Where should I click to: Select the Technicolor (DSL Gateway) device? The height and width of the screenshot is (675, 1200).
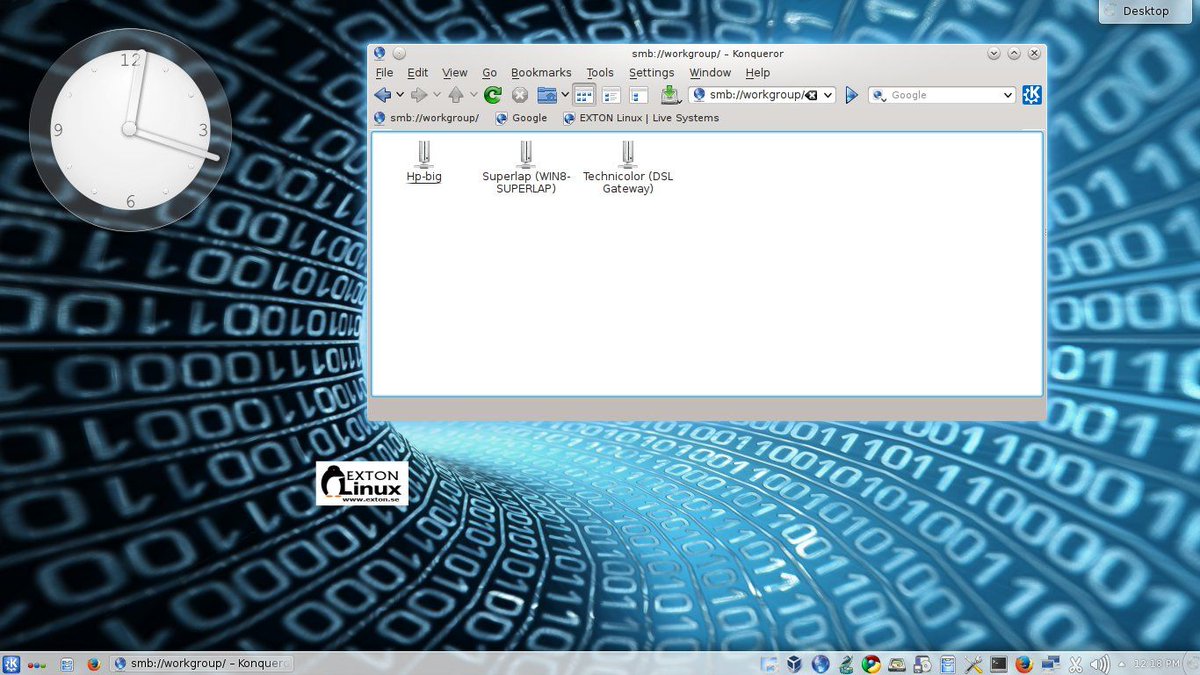(628, 167)
